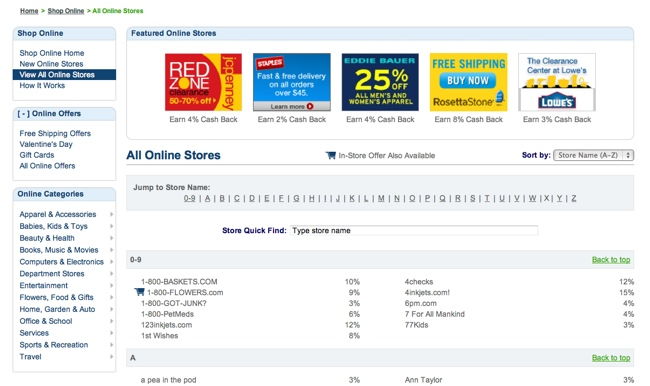Expand the Travel category arrow
The width and height of the screenshot is (650, 386).
point(112,357)
